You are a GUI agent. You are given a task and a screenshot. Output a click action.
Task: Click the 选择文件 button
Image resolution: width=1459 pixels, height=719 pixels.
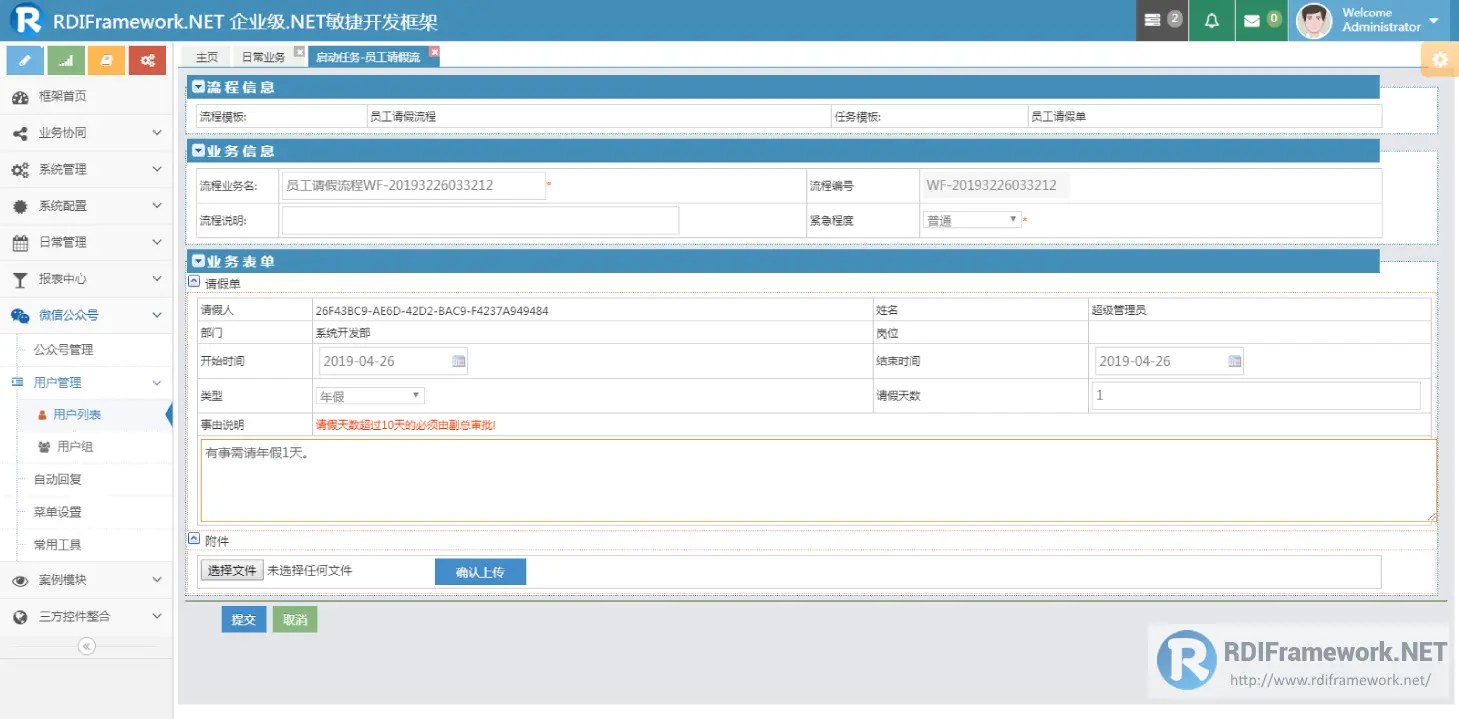232,571
